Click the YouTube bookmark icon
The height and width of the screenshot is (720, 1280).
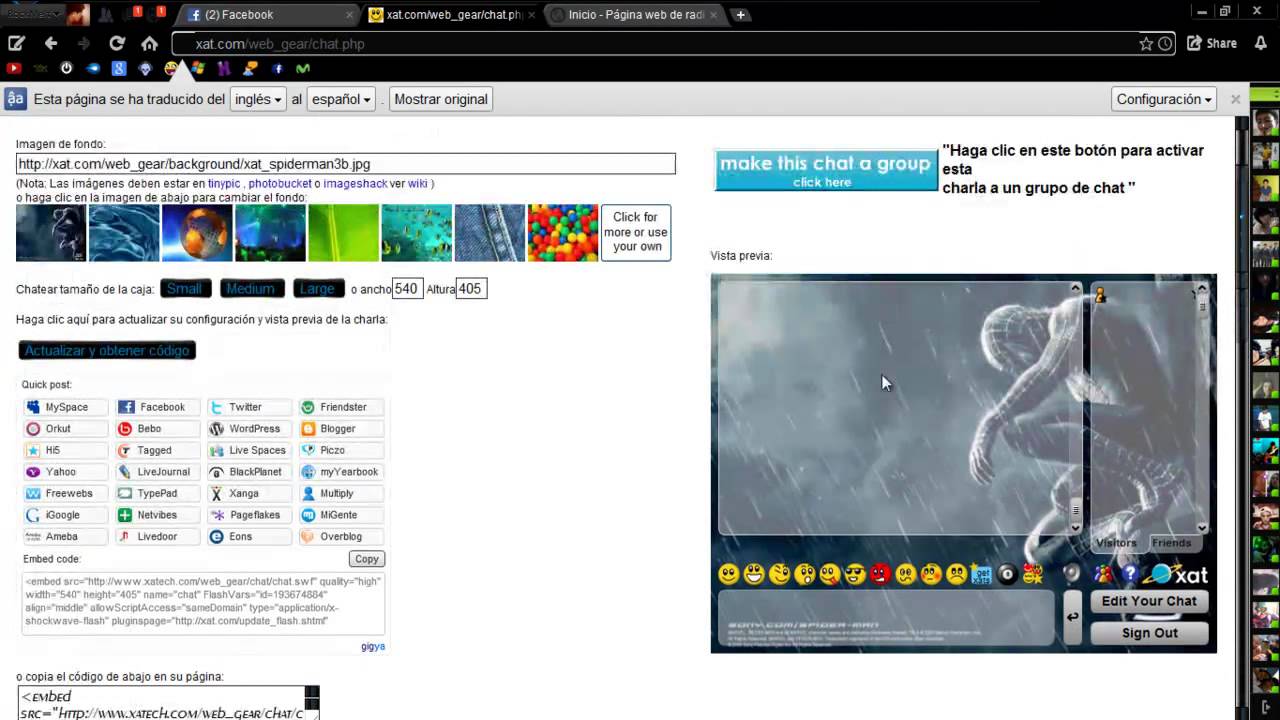[14, 69]
